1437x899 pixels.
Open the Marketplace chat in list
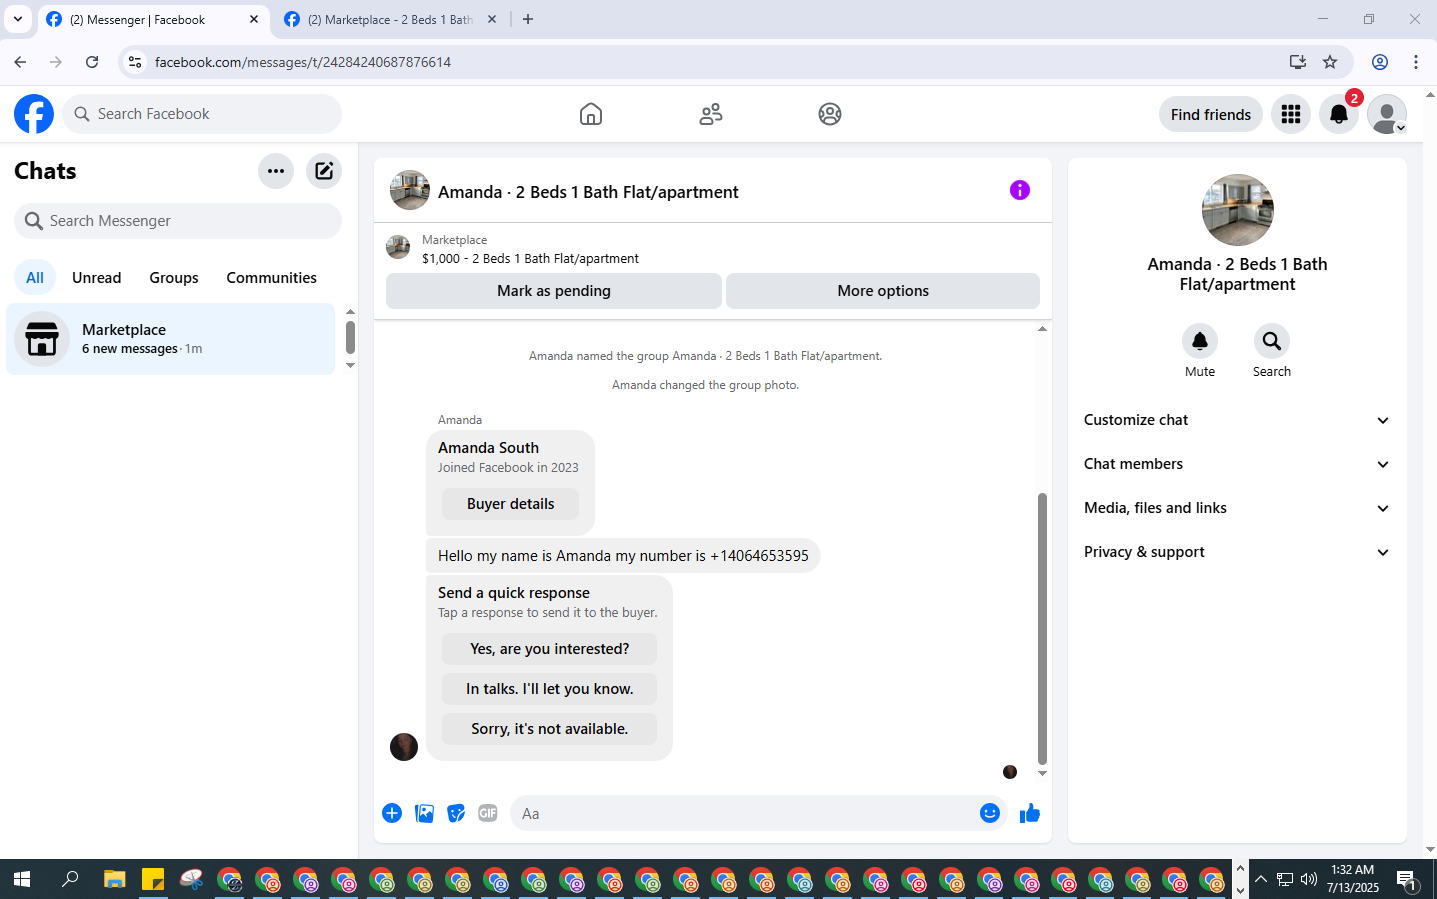tap(171, 339)
